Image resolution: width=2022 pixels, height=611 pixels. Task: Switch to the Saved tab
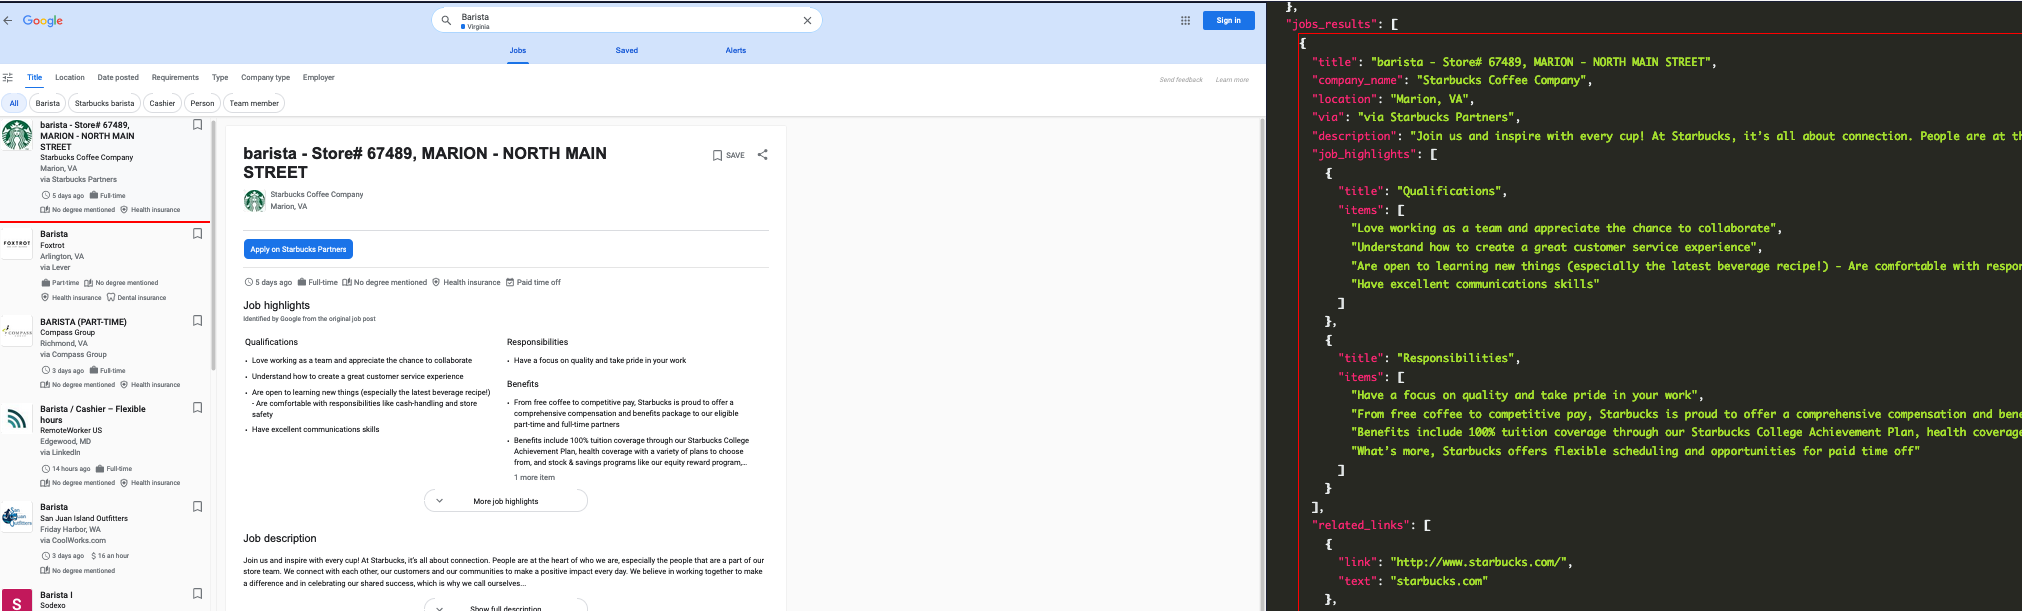pyautogui.click(x=627, y=50)
